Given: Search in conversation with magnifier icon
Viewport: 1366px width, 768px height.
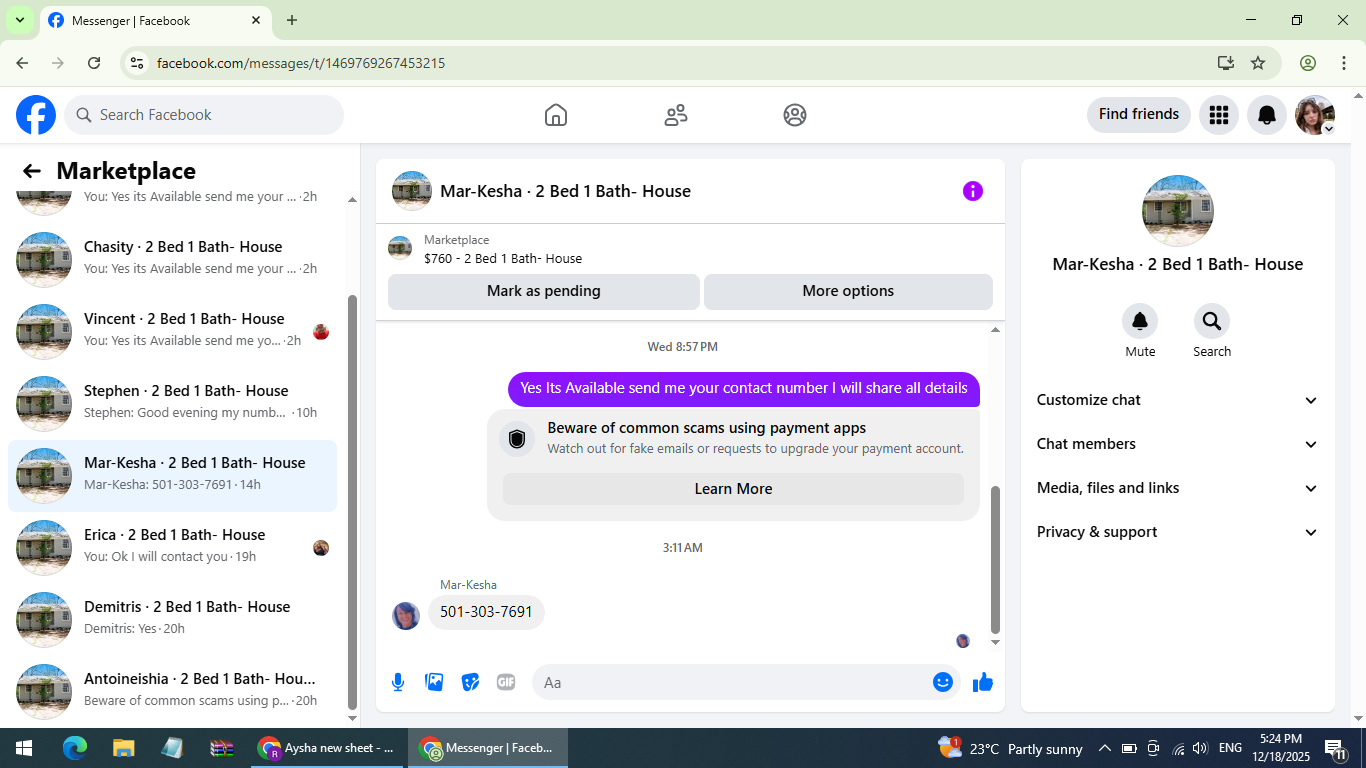Looking at the screenshot, I should [x=1212, y=321].
